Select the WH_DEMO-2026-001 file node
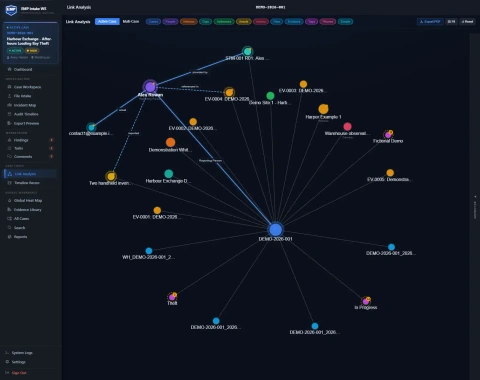The height and width of the screenshot is (380, 480). tap(149, 251)
